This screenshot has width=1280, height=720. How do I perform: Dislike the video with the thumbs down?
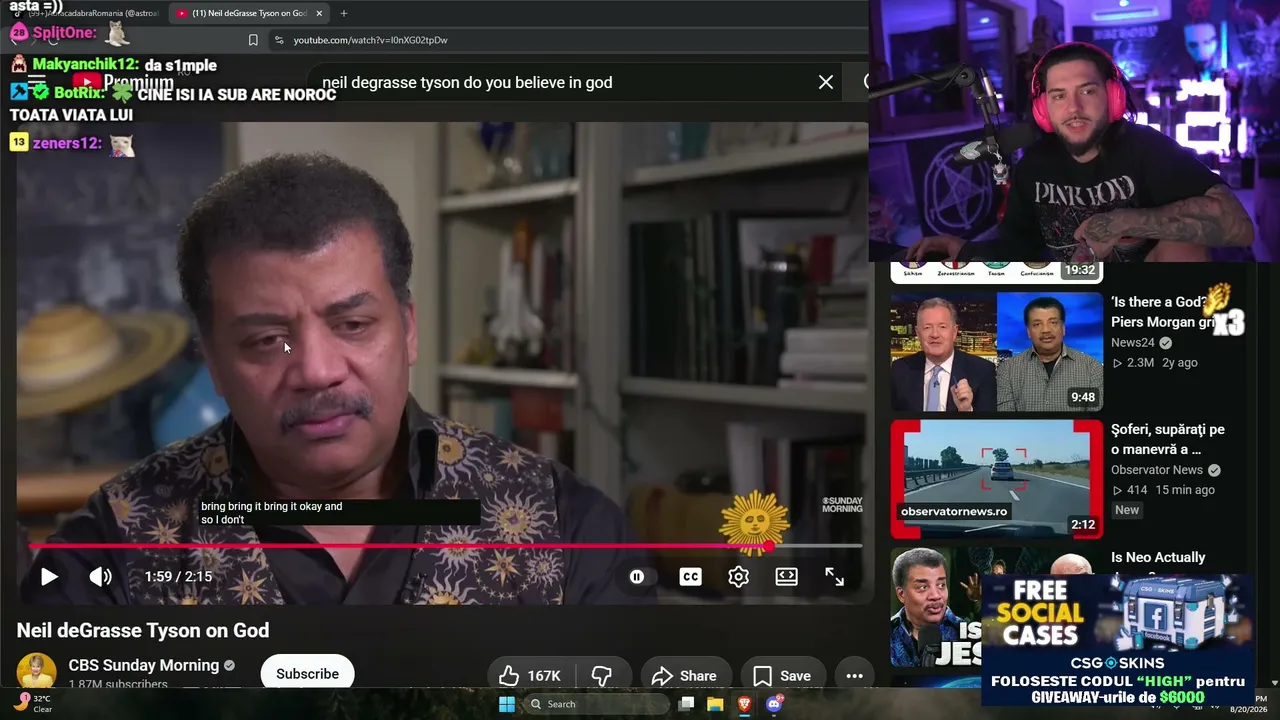pyautogui.click(x=602, y=676)
